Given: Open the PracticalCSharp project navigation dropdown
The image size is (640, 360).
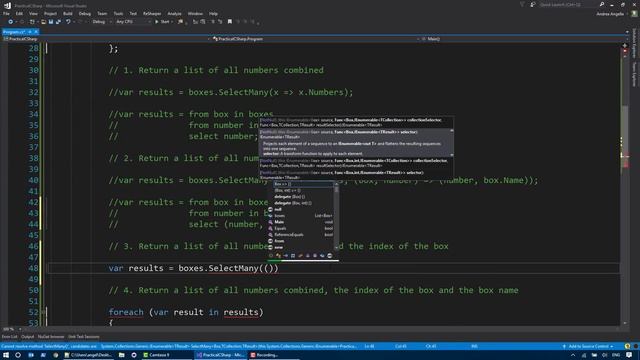Looking at the screenshot, I should click(x=107, y=39).
